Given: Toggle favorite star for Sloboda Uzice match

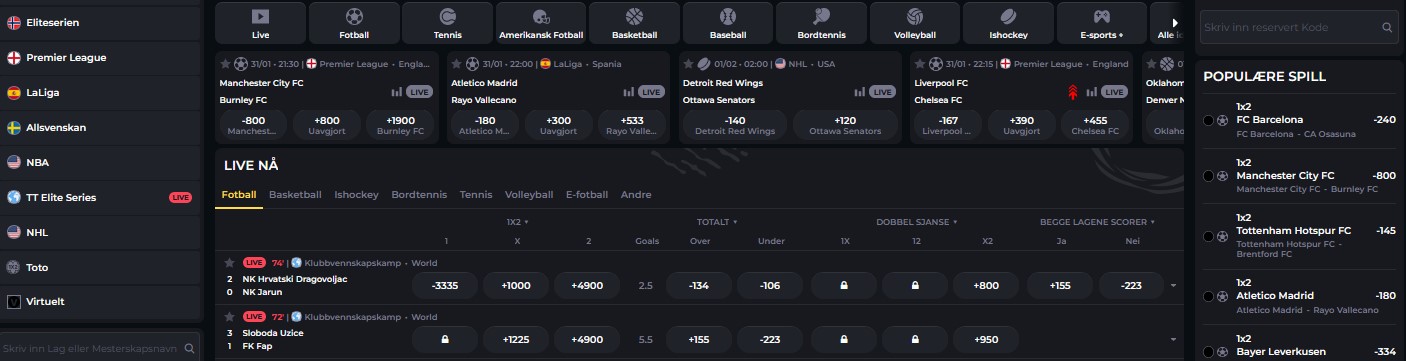Looking at the screenshot, I should point(228,316).
